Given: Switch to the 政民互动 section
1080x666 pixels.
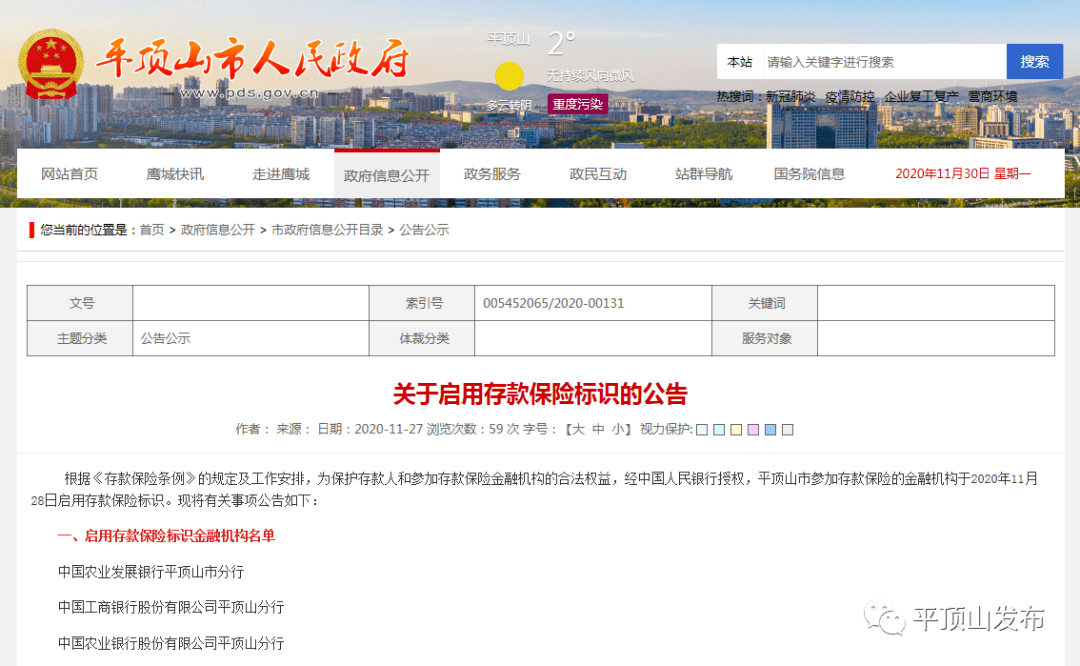Looking at the screenshot, I should (597, 172).
